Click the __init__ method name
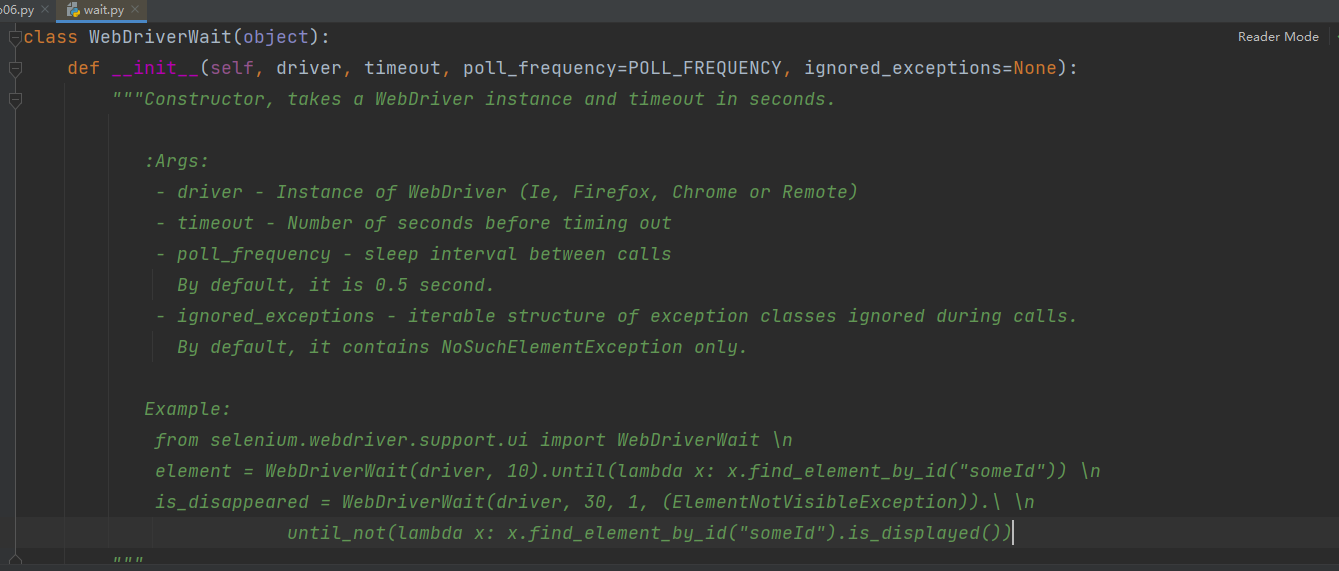 tap(155, 68)
